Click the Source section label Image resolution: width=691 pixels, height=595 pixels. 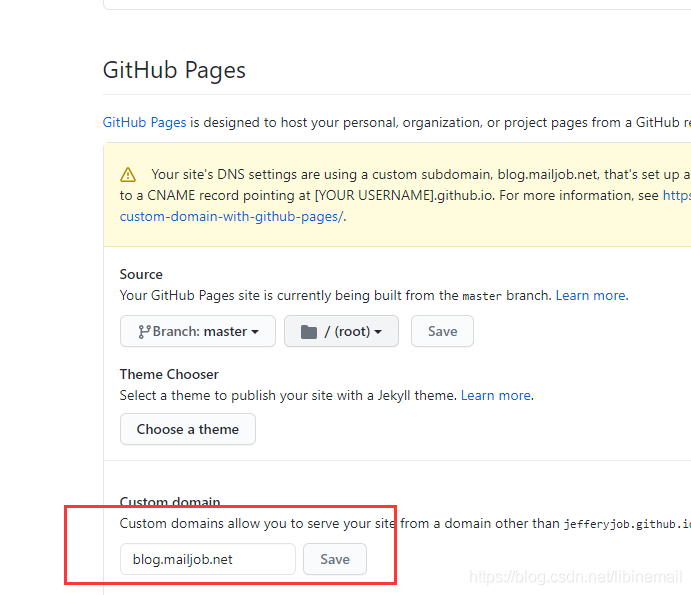(141, 274)
